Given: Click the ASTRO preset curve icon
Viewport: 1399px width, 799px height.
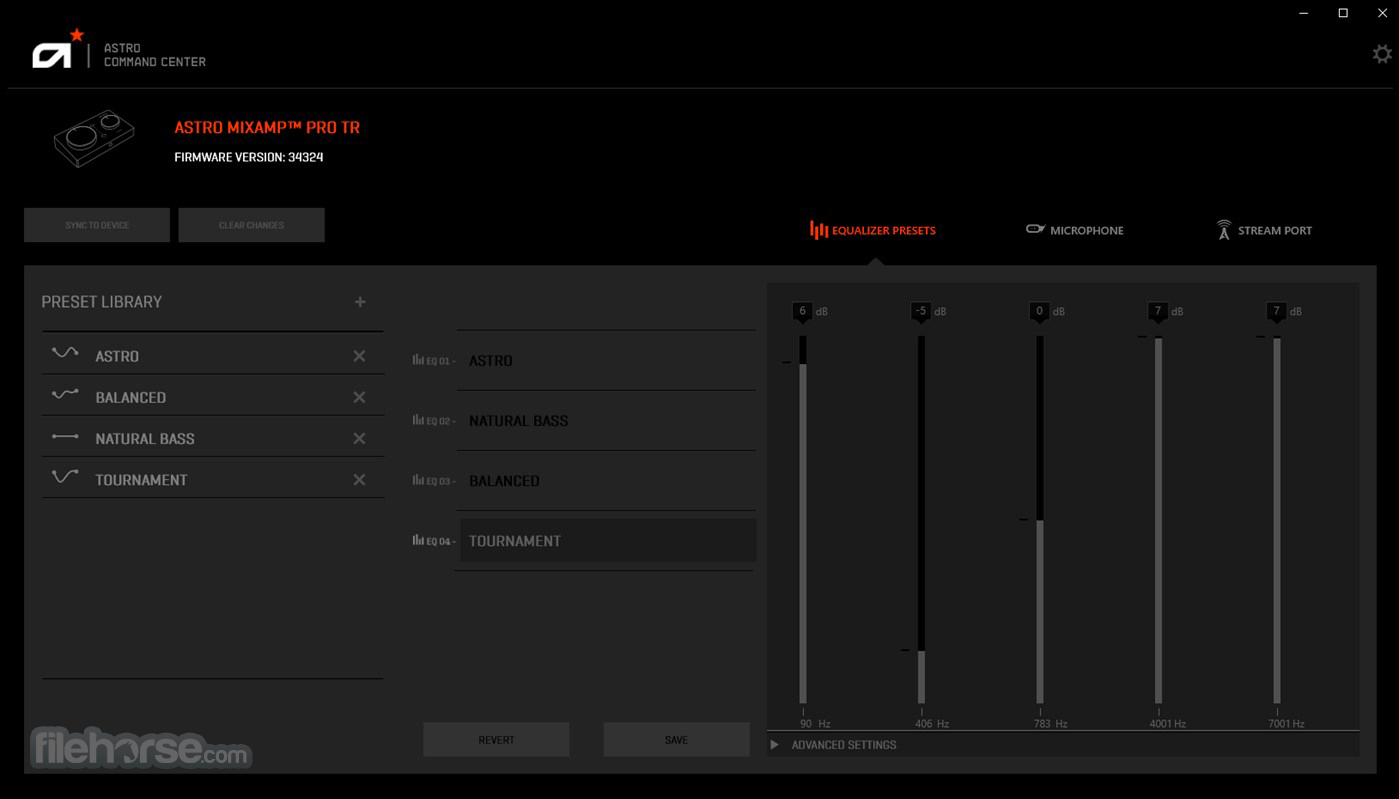Looking at the screenshot, I should click(65, 353).
